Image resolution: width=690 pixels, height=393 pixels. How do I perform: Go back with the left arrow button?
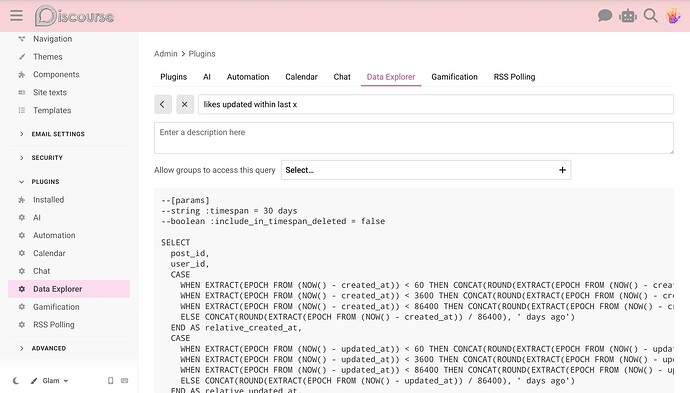click(163, 104)
